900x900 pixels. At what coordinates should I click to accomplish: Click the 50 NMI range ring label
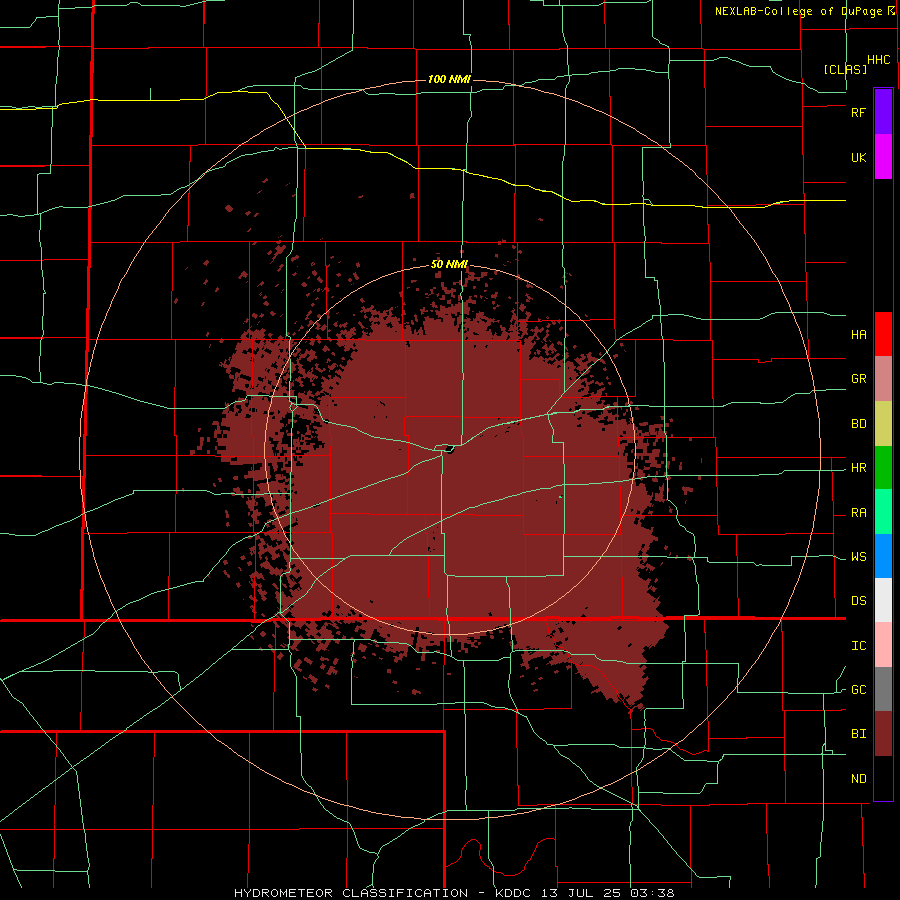point(449,265)
